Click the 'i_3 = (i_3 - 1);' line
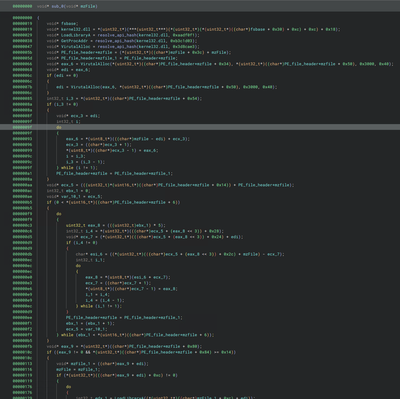The image size is (400, 399). tap(85, 162)
